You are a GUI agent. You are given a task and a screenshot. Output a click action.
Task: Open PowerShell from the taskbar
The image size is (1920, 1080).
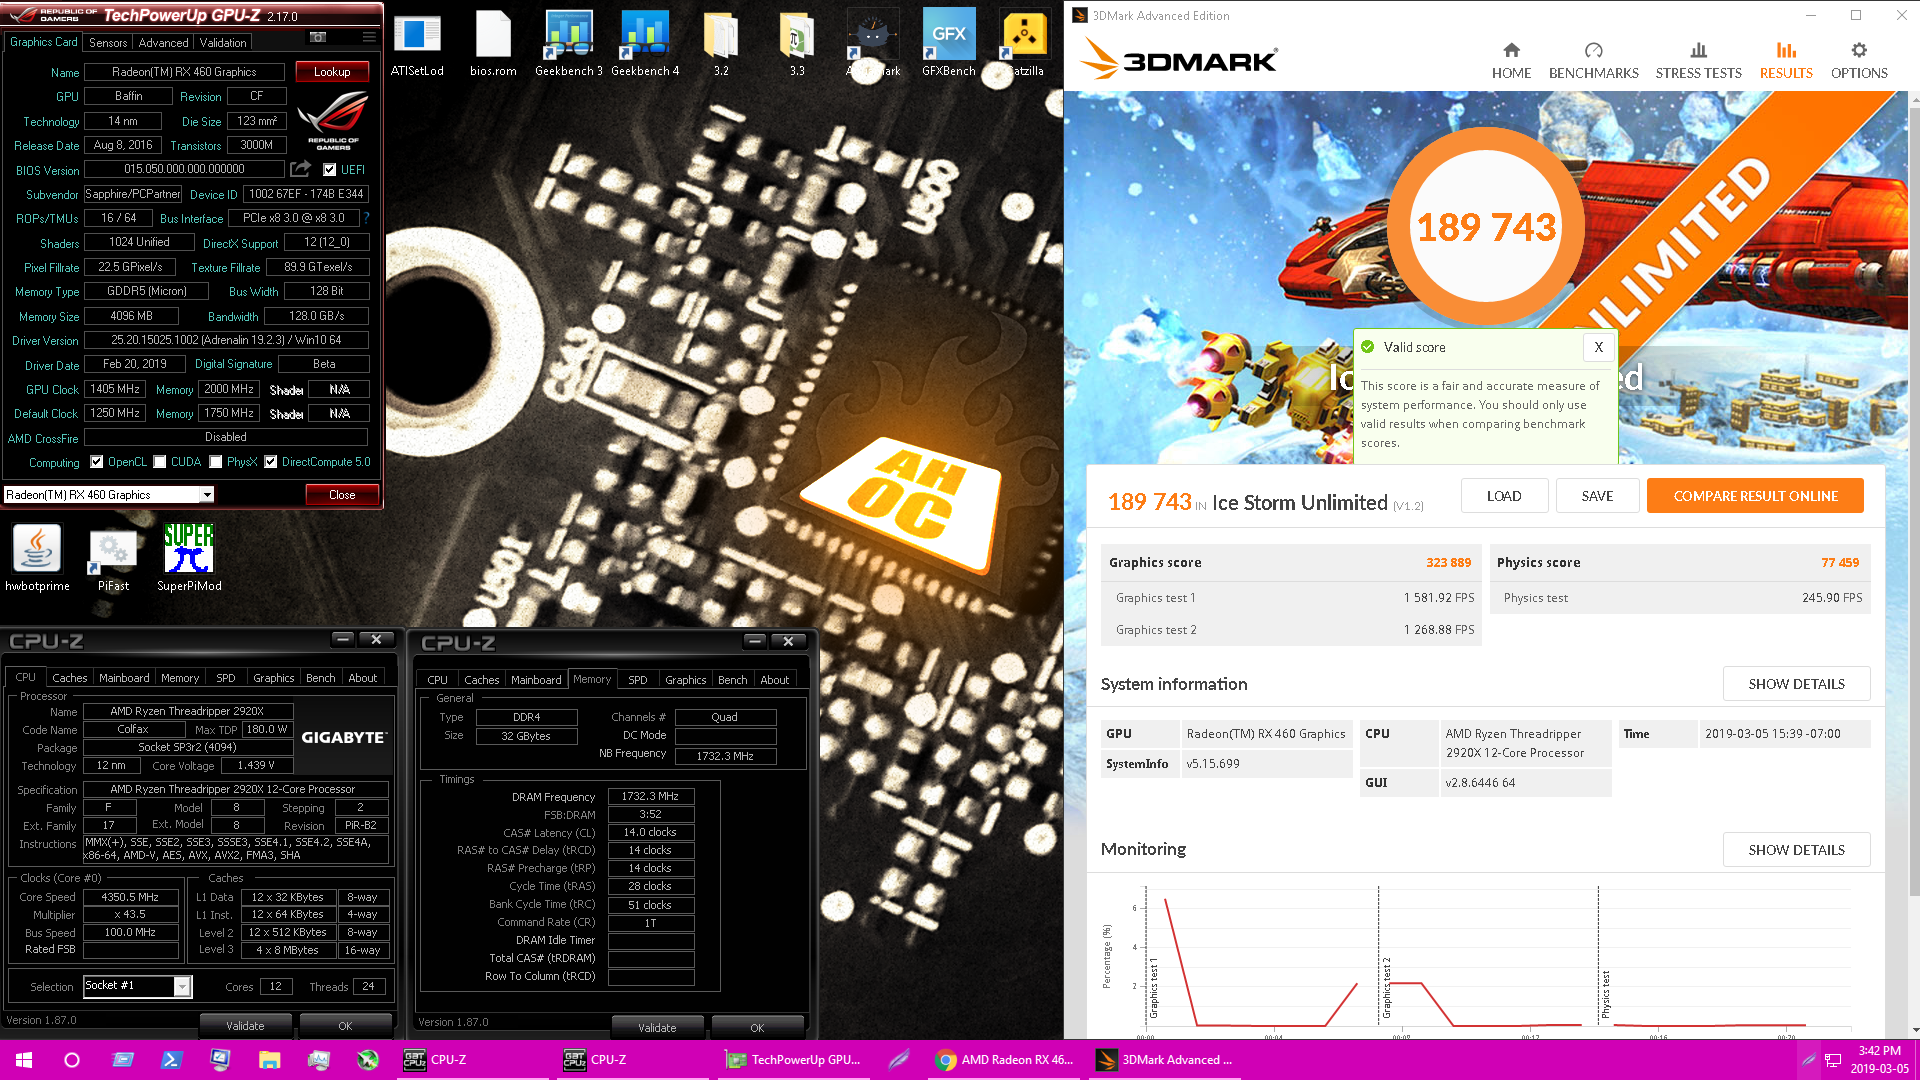pyautogui.click(x=171, y=1060)
